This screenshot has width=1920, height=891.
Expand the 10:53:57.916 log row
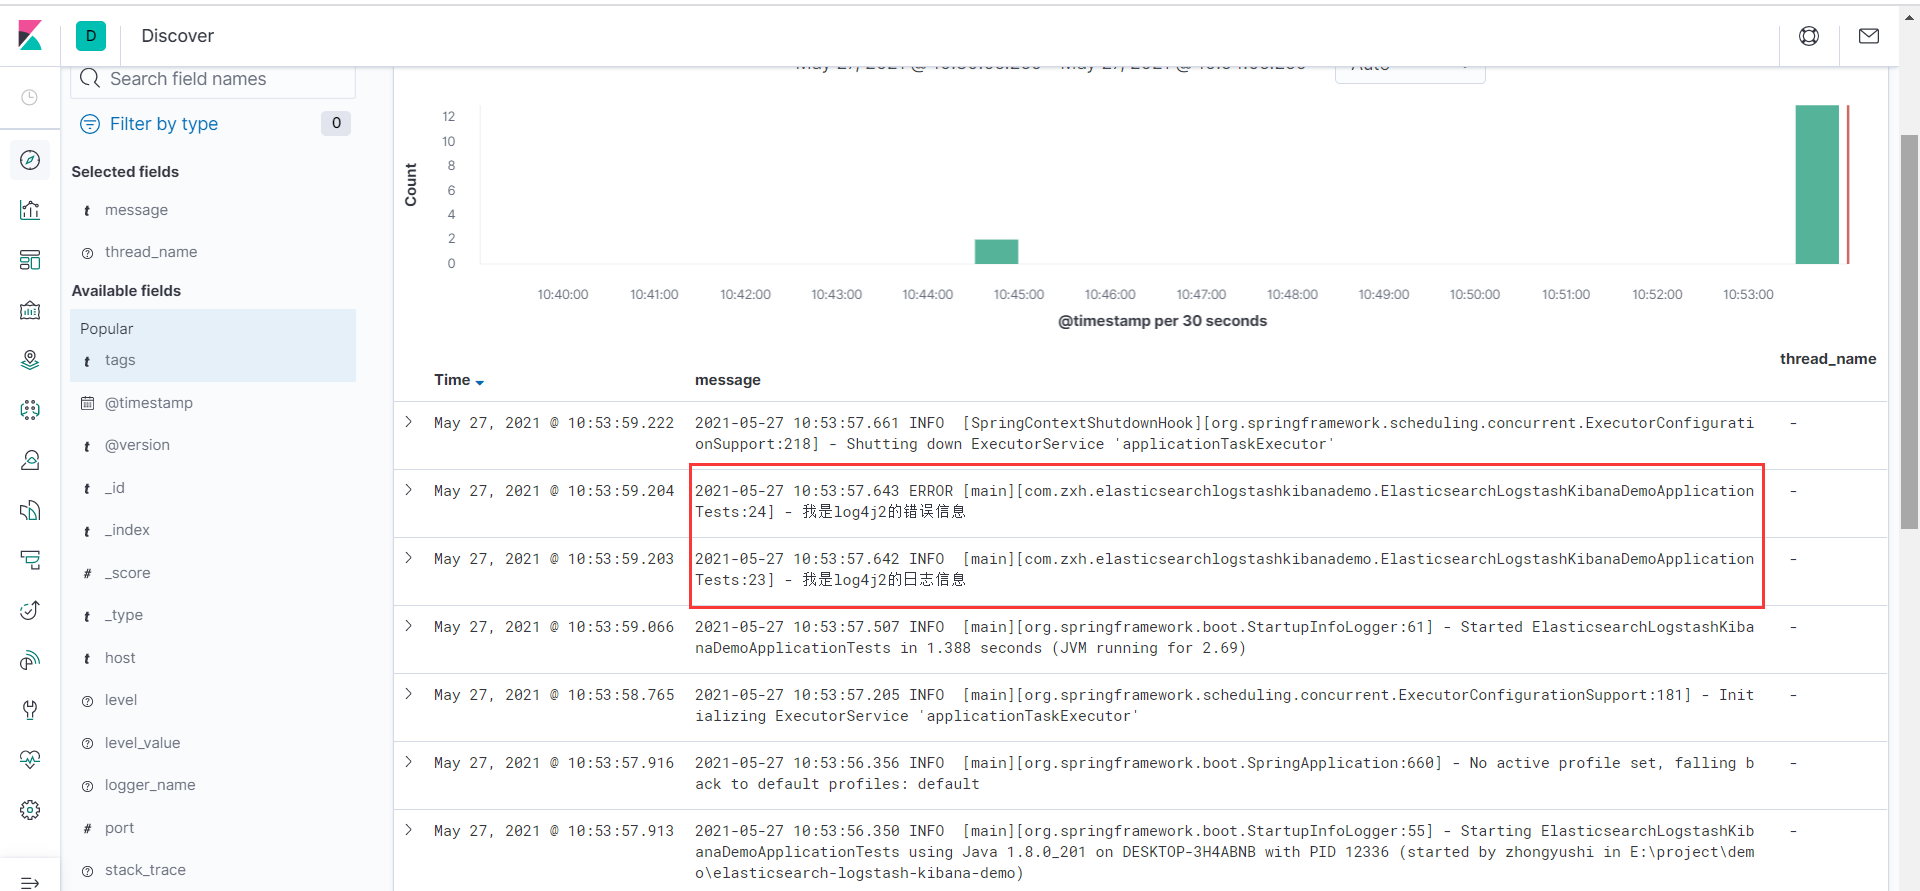[409, 762]
